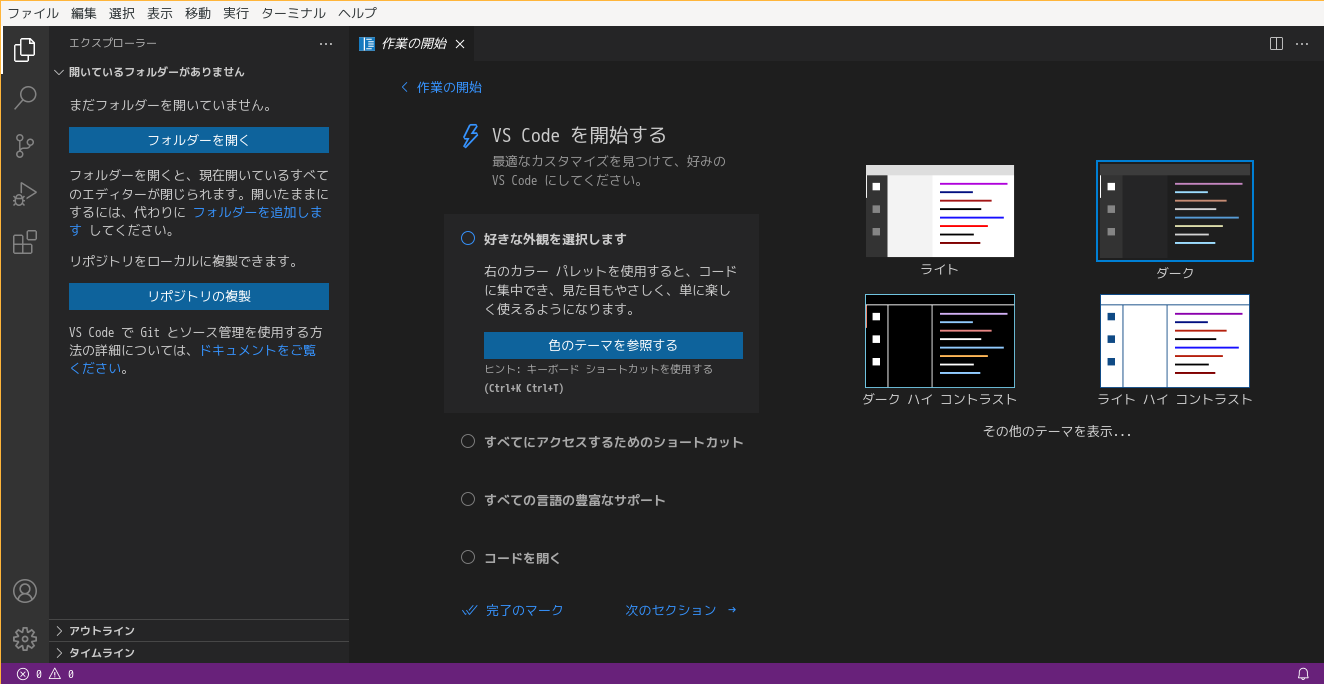Open the 編集 menu

pyautogui.click(x=84, y=13)
